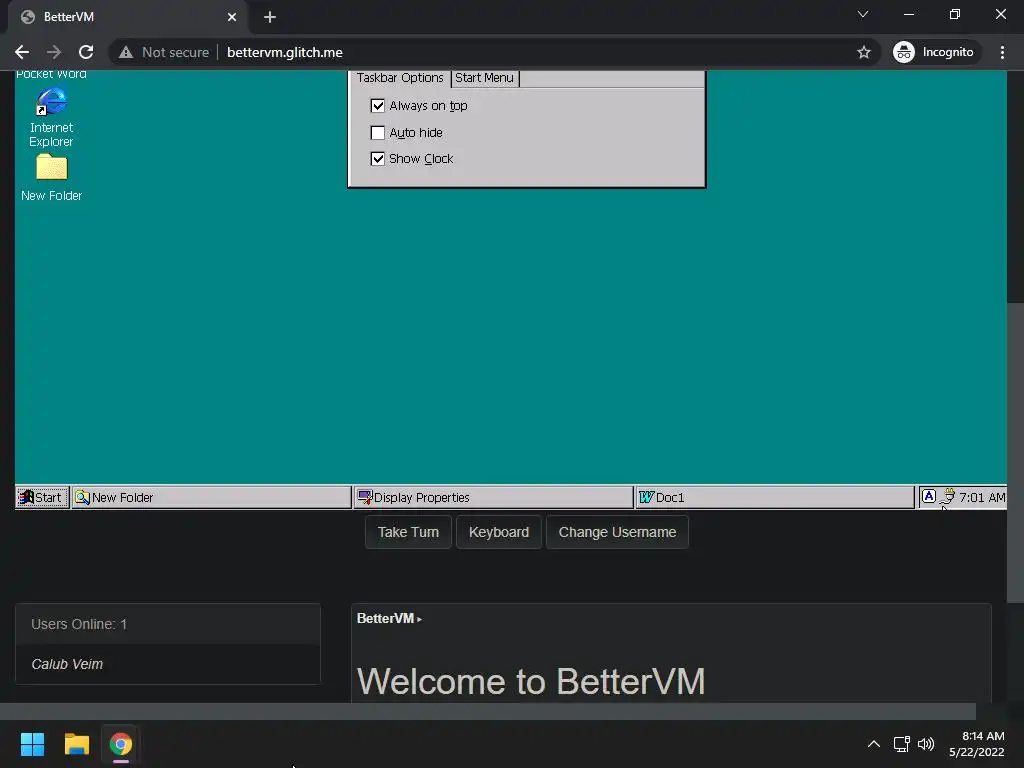The width and height of the screenshot is (1024, 768).
Task: Click the address bar URL bettervm.glitch.me
Action: [x=285, y=52]
